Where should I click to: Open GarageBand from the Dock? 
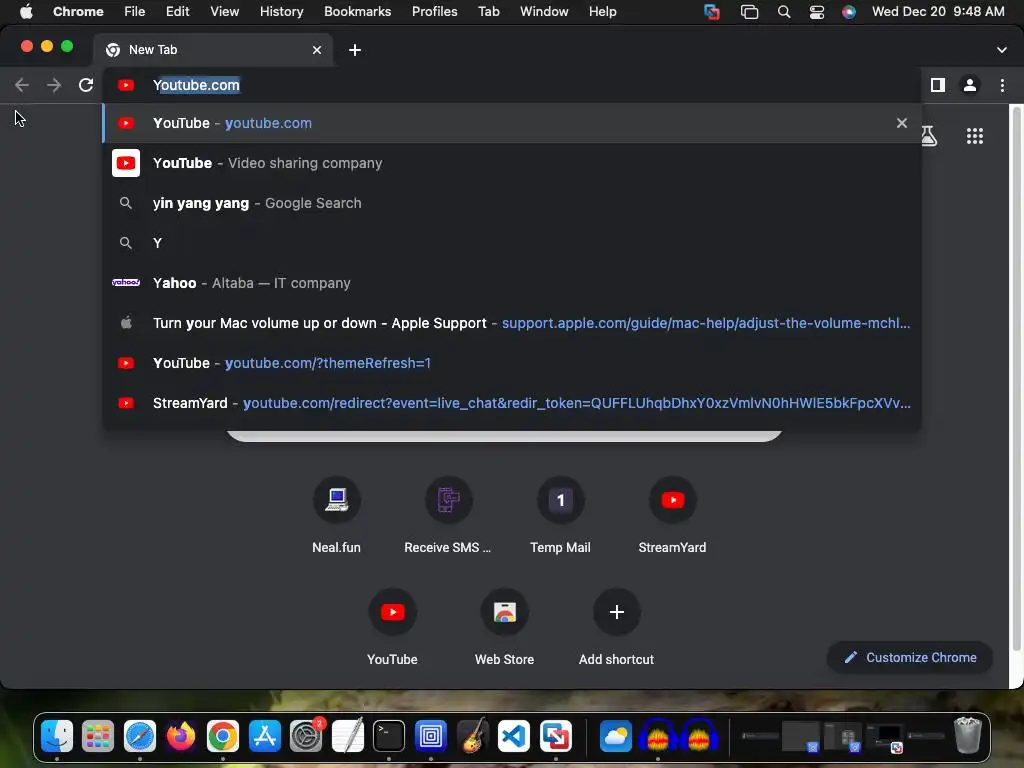click(473, 737)
